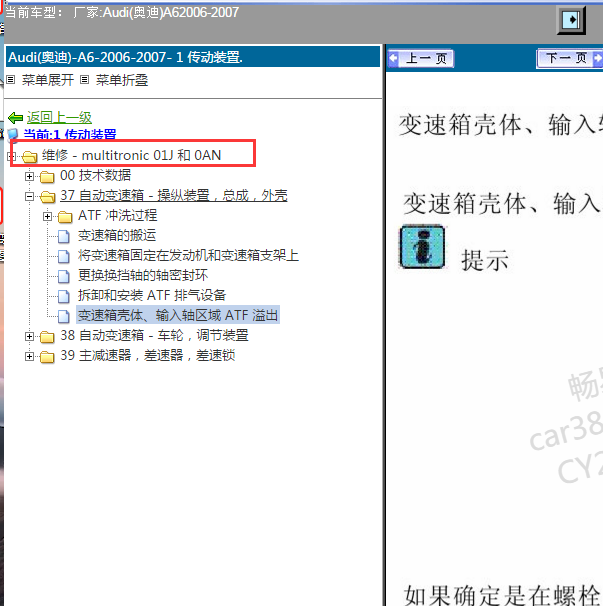Click folder icon of 38 自动变速箱
The height and width of the screenshot is (606, 603).
tap(47, 336)
